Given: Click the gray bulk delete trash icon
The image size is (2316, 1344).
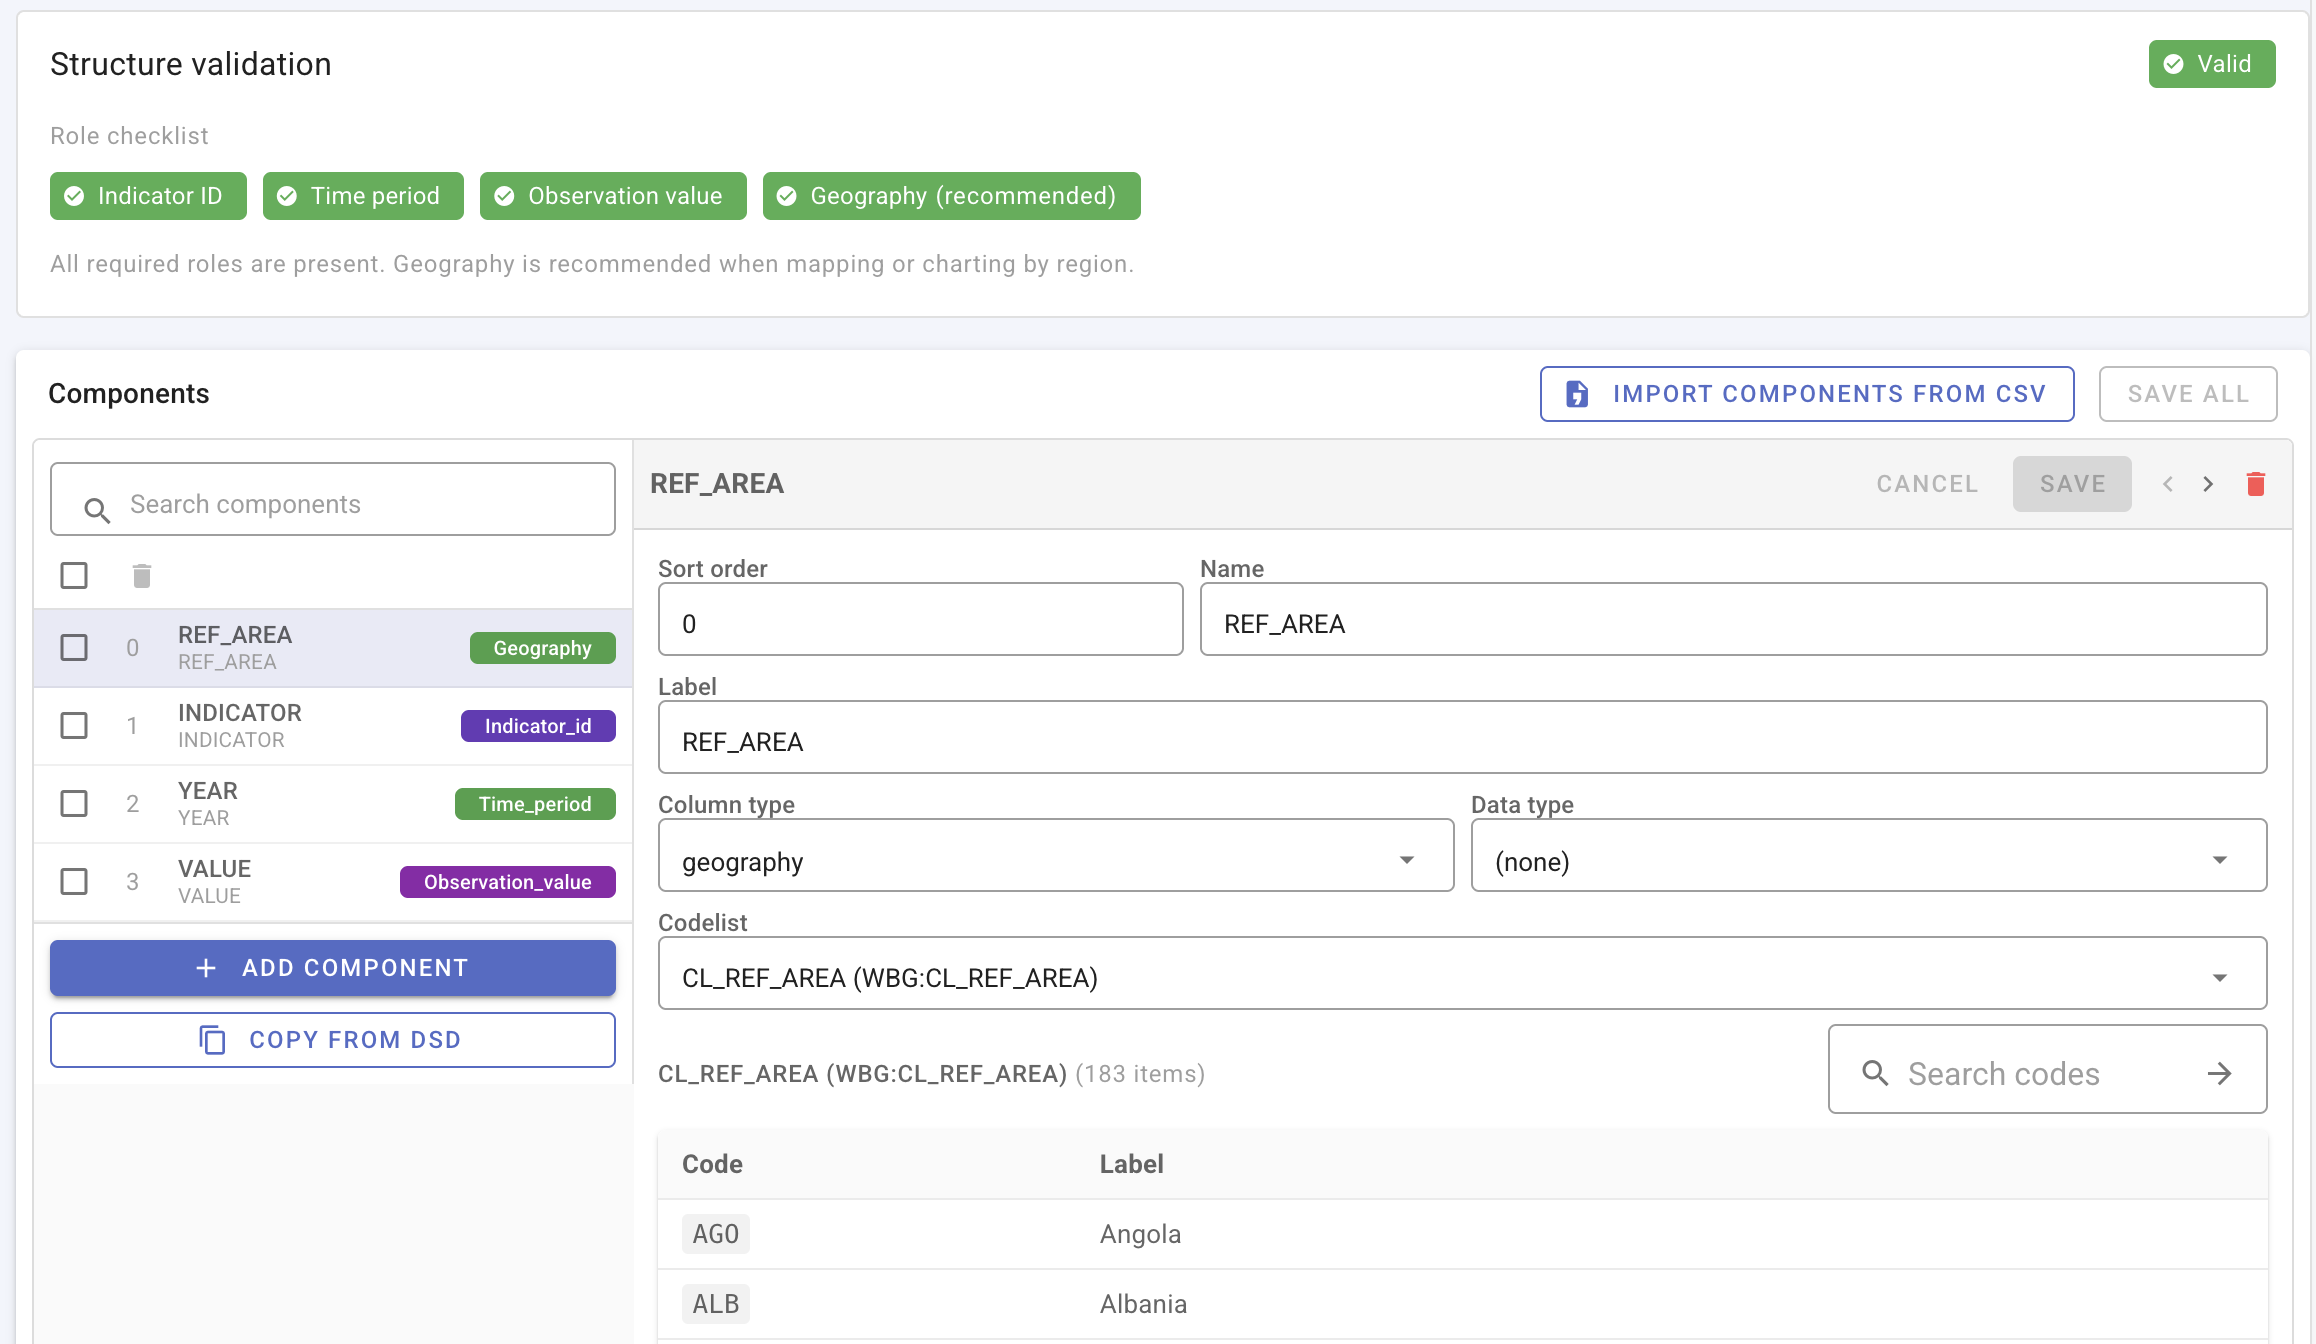Looking at the screenshot, I should tap(142, 576).
